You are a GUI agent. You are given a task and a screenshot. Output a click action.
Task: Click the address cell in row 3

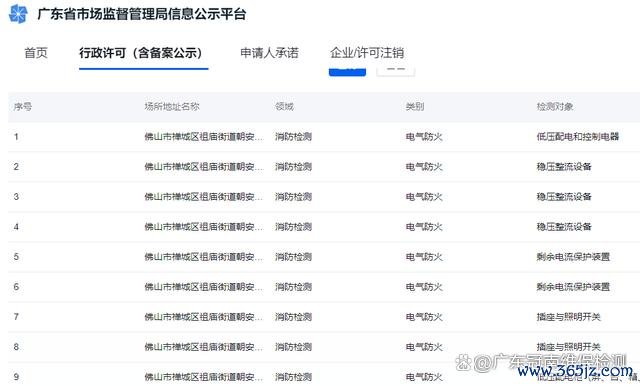pyautogui.click(x=204, y=197)
